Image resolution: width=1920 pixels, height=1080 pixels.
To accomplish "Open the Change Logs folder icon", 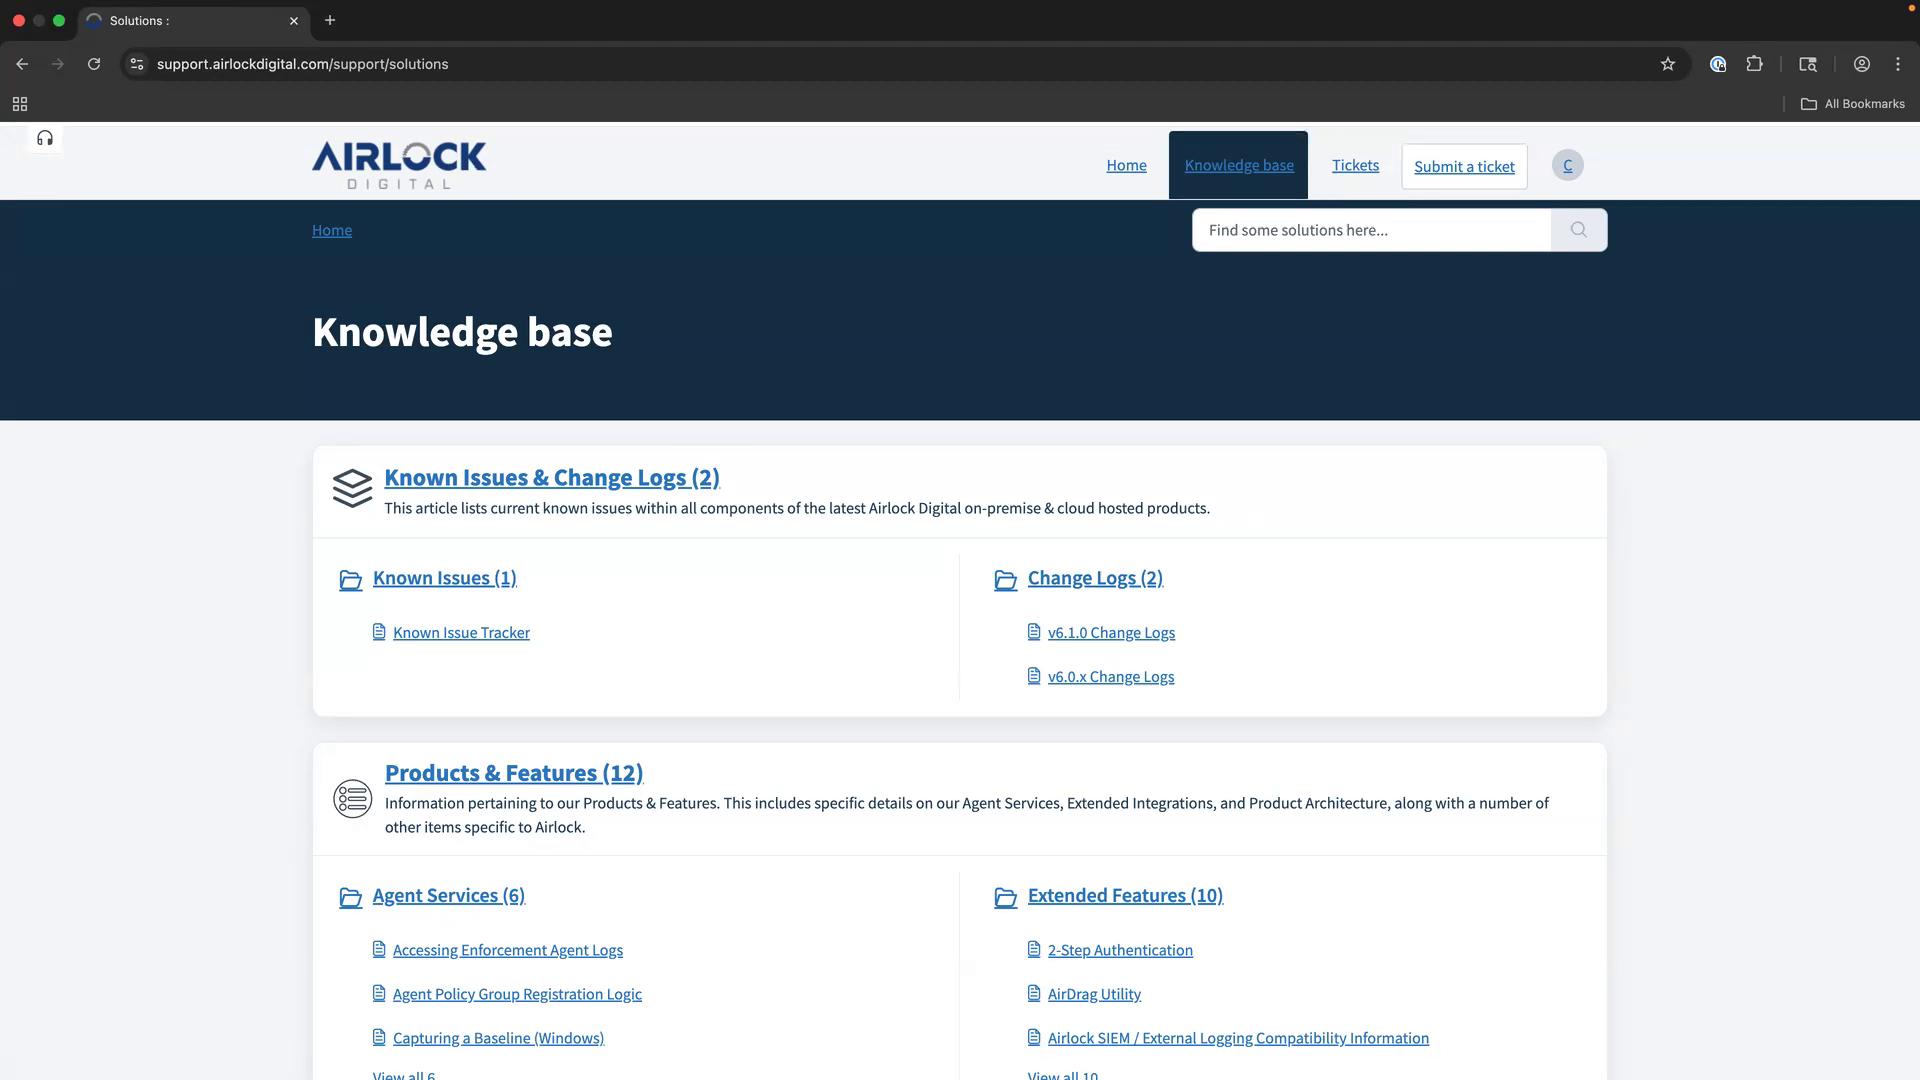I will pyautogui.click(x=1006, y=580).
